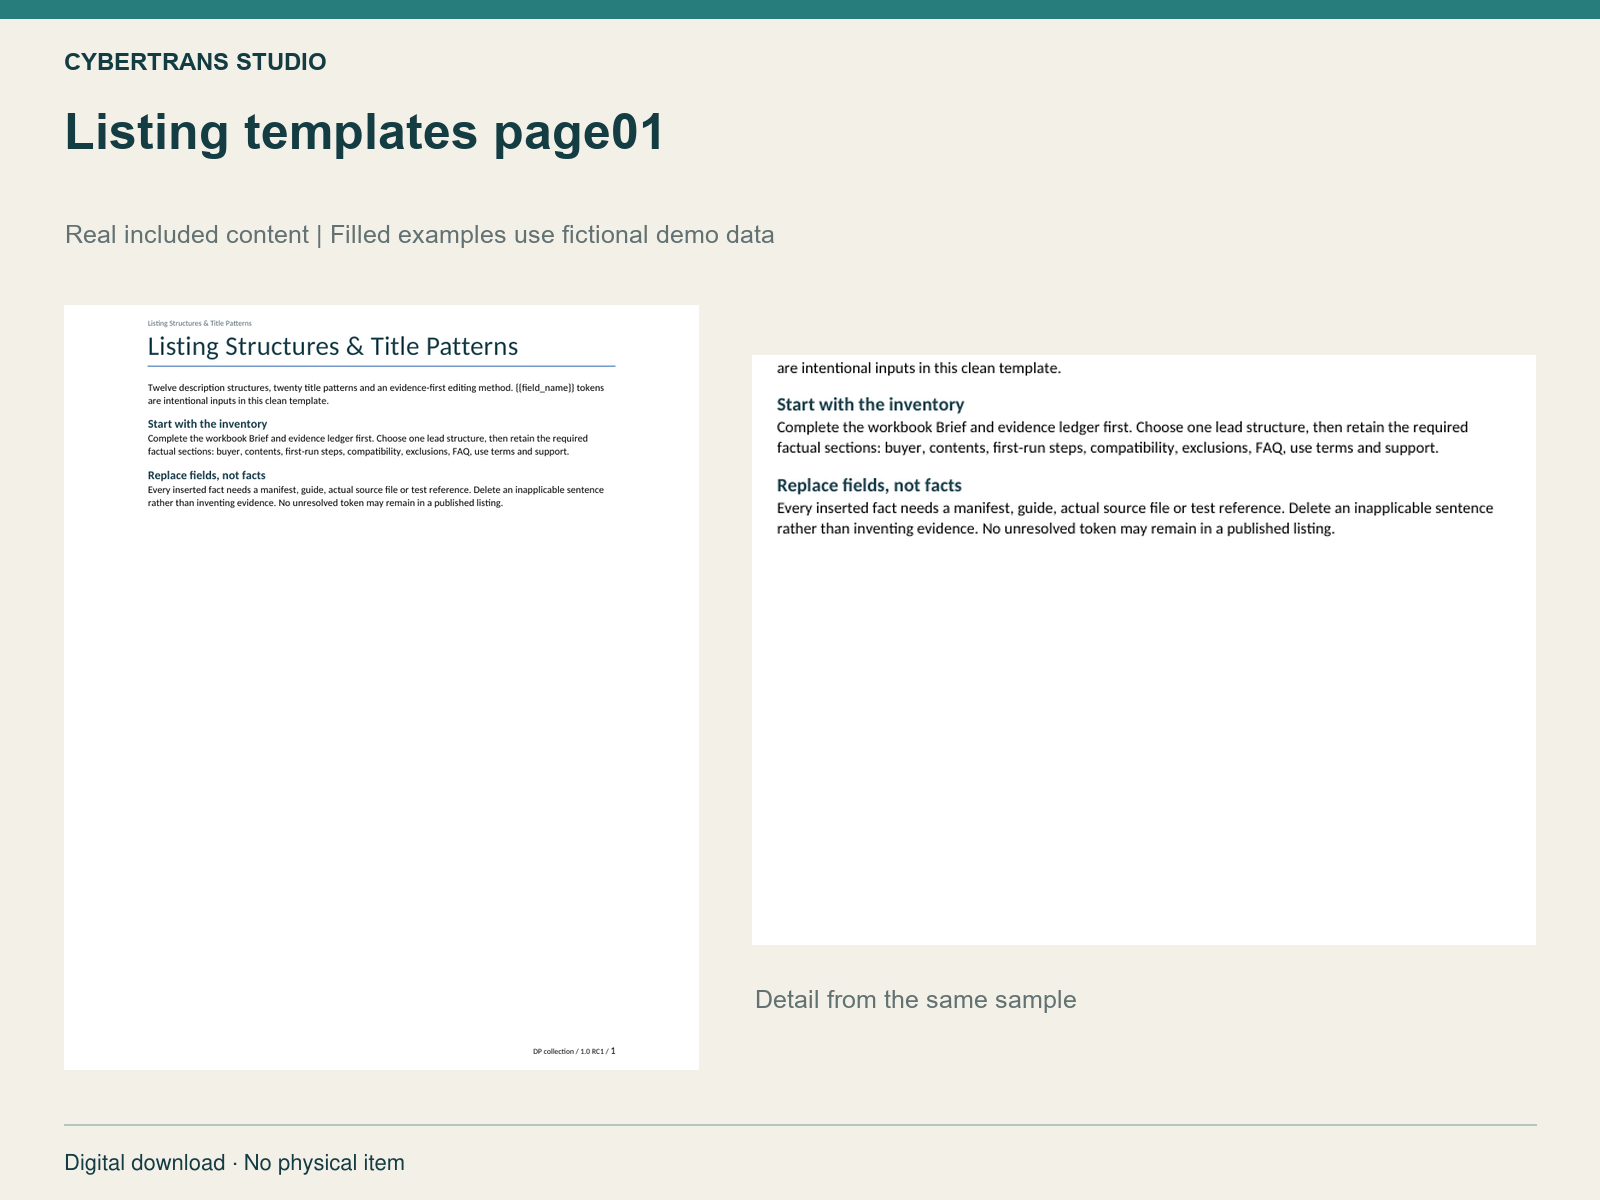Click 'Replace fields, not facts' heading in left thumbnail
The image size is (1600, 1200).
[206, 475]
